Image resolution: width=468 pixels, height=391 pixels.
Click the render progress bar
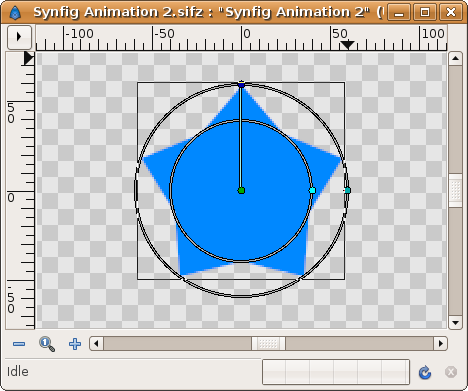click(336, 372)
